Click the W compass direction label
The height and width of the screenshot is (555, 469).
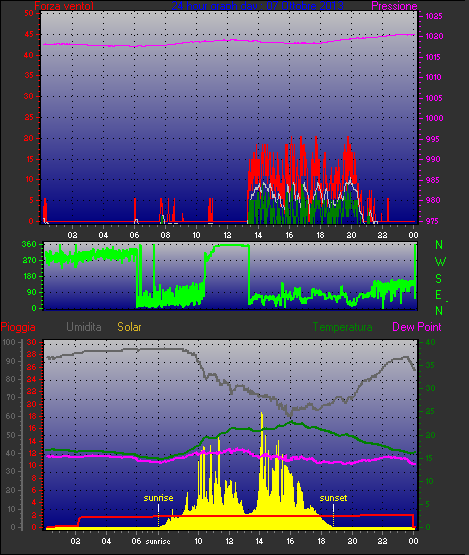pos(440,262)
